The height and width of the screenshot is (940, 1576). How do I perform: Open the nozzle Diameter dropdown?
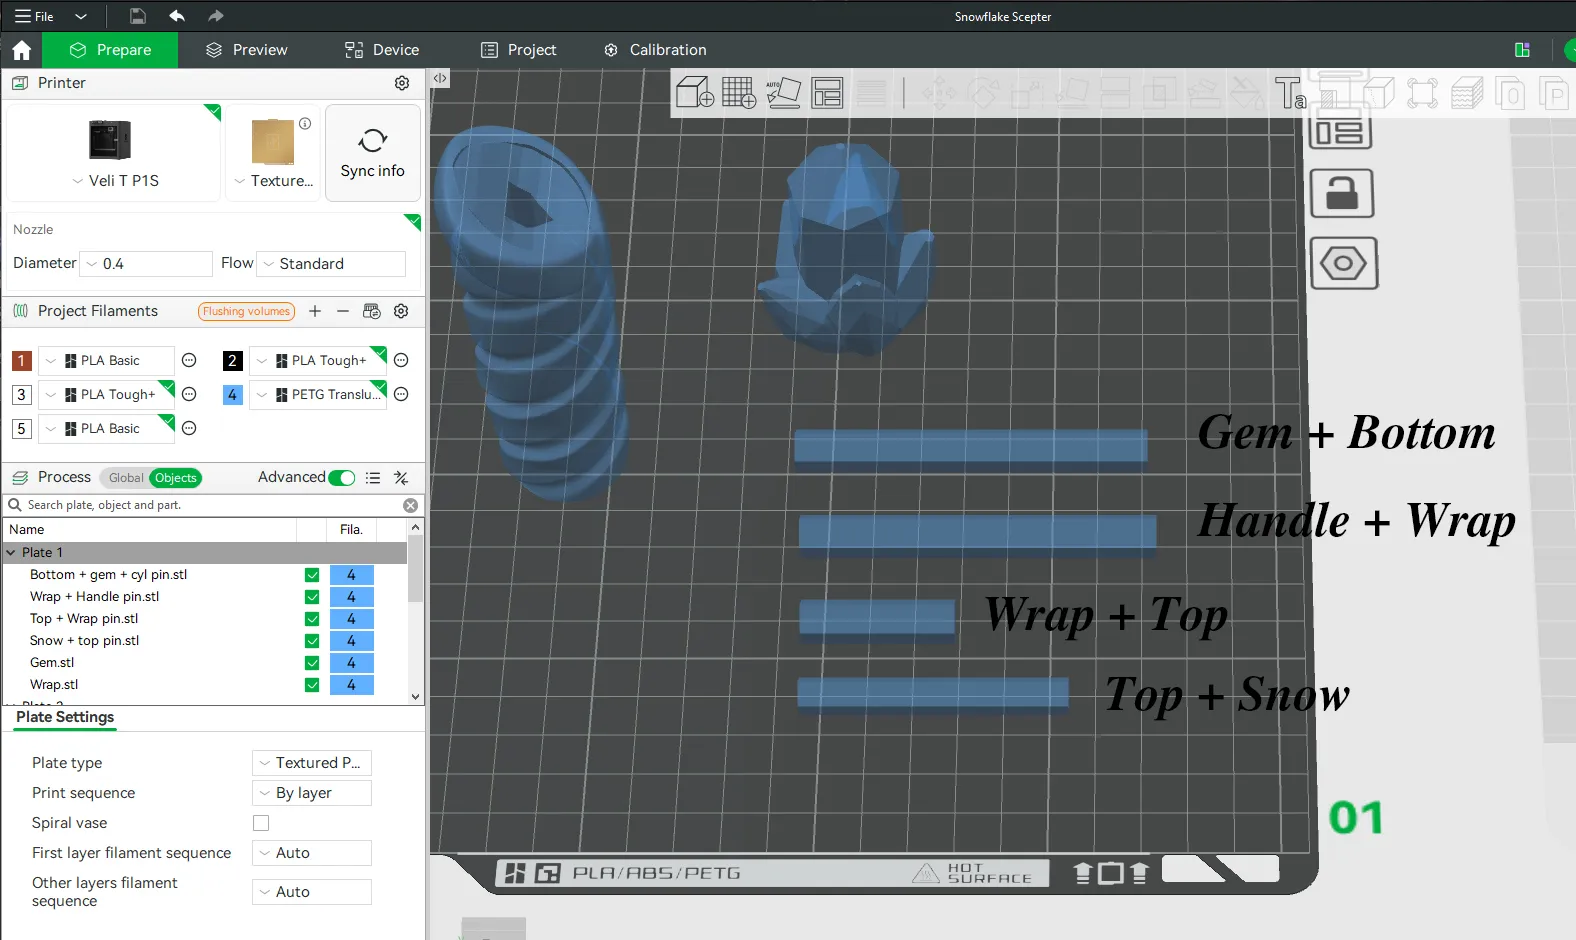click(x=146, y=264)
